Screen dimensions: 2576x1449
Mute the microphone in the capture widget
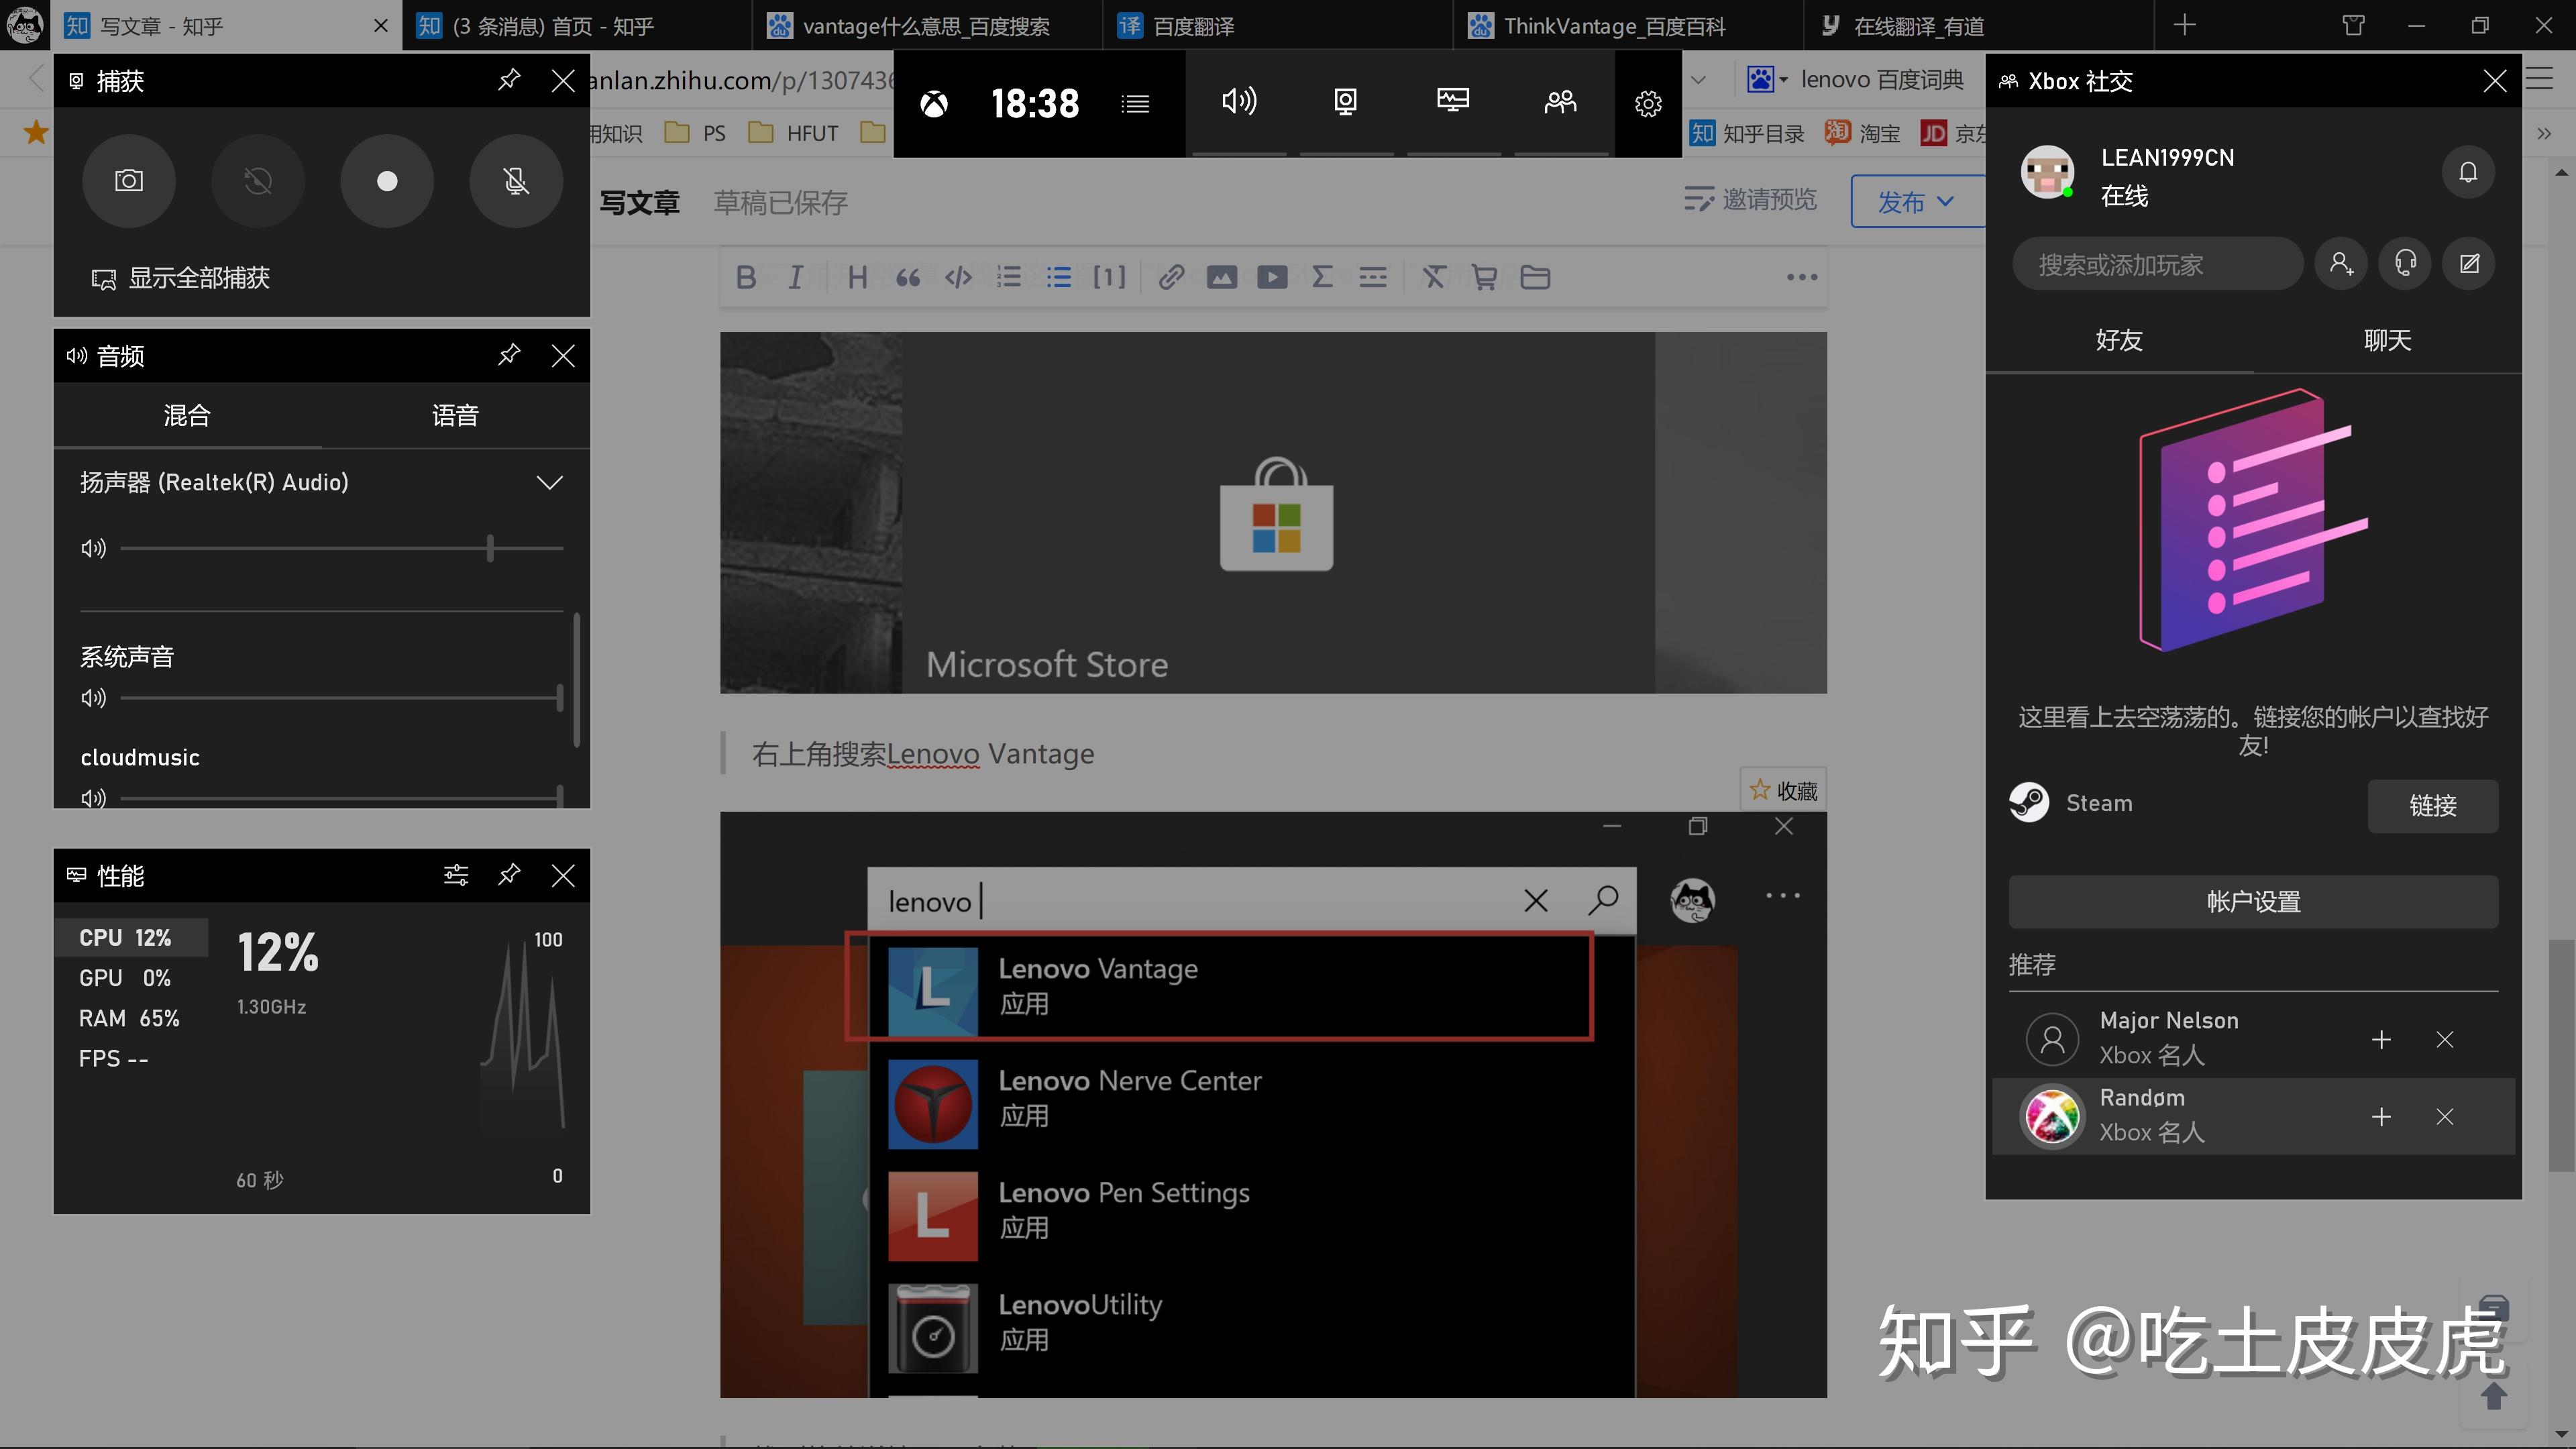[x=516, y=181]
